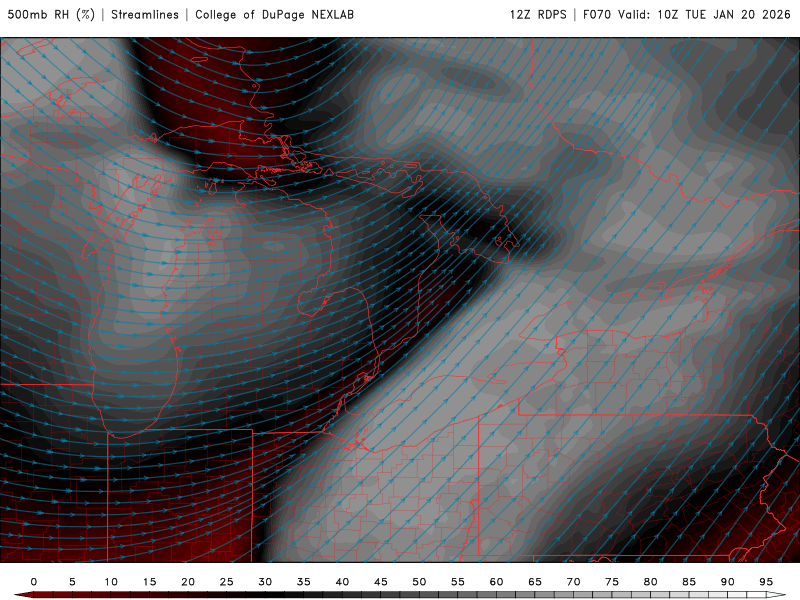Click the '20' value on the color scale
The image size is (800, 600).
188,582
